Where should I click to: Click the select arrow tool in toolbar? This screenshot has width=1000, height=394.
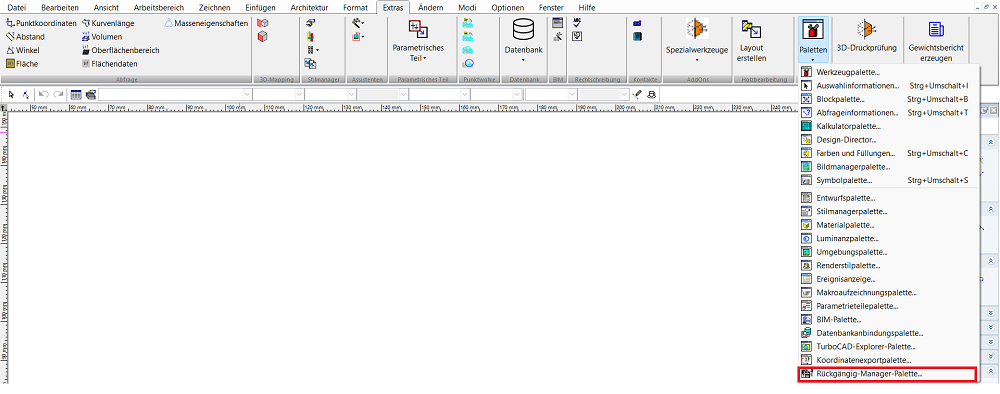(11, 94)
